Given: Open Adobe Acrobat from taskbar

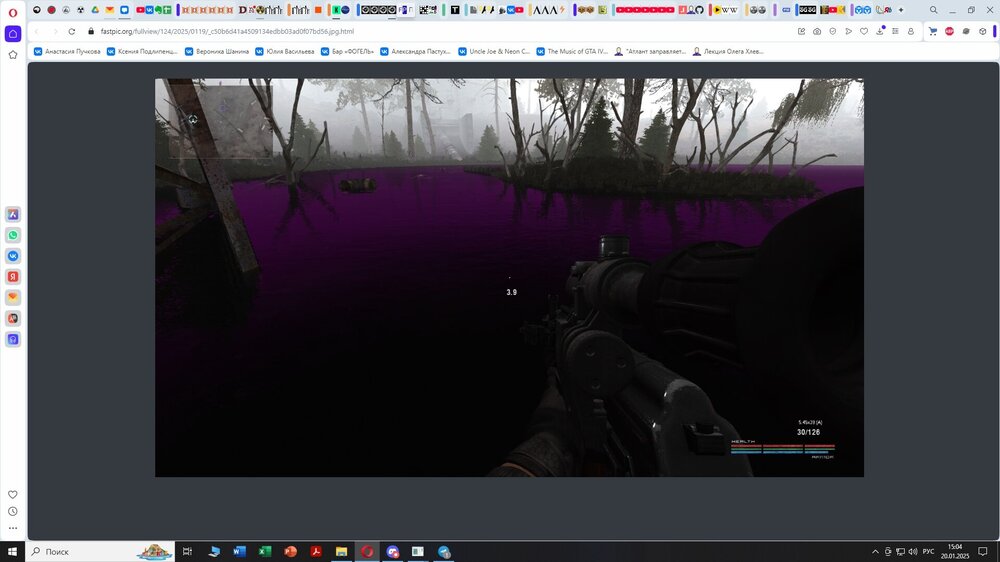Looking at the screenshot, I should pos(316,551).
